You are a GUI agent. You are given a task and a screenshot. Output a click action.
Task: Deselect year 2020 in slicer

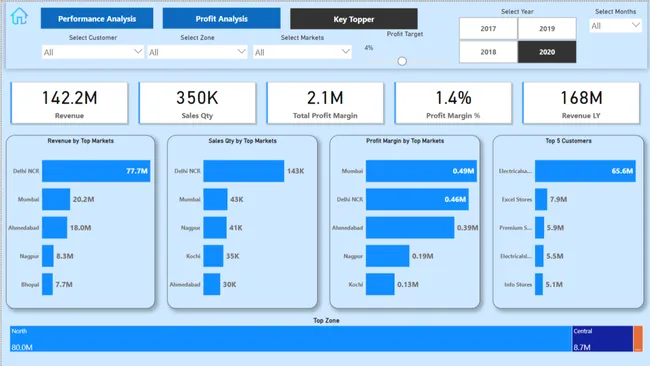pos(547,52)
